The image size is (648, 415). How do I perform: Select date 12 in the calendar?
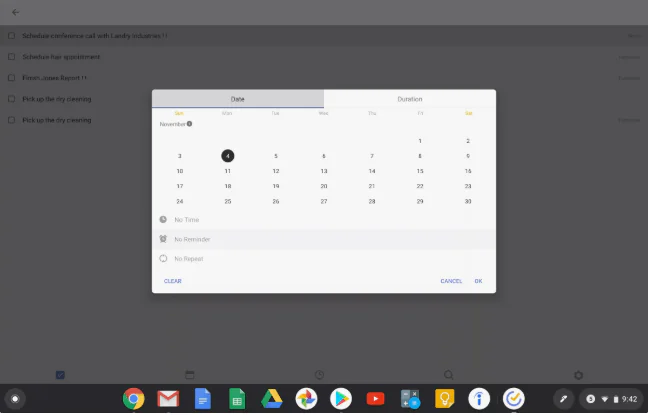click(276, 171)
